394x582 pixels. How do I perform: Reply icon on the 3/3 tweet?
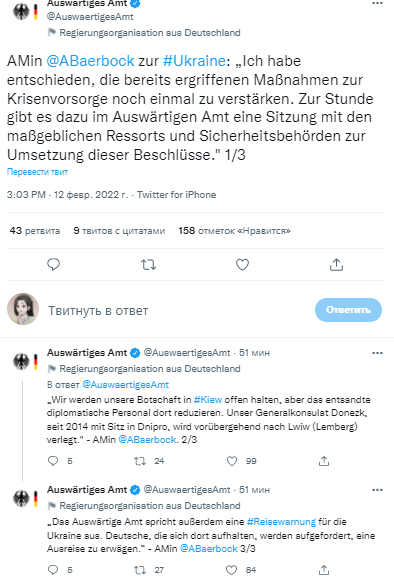(53, 570)
